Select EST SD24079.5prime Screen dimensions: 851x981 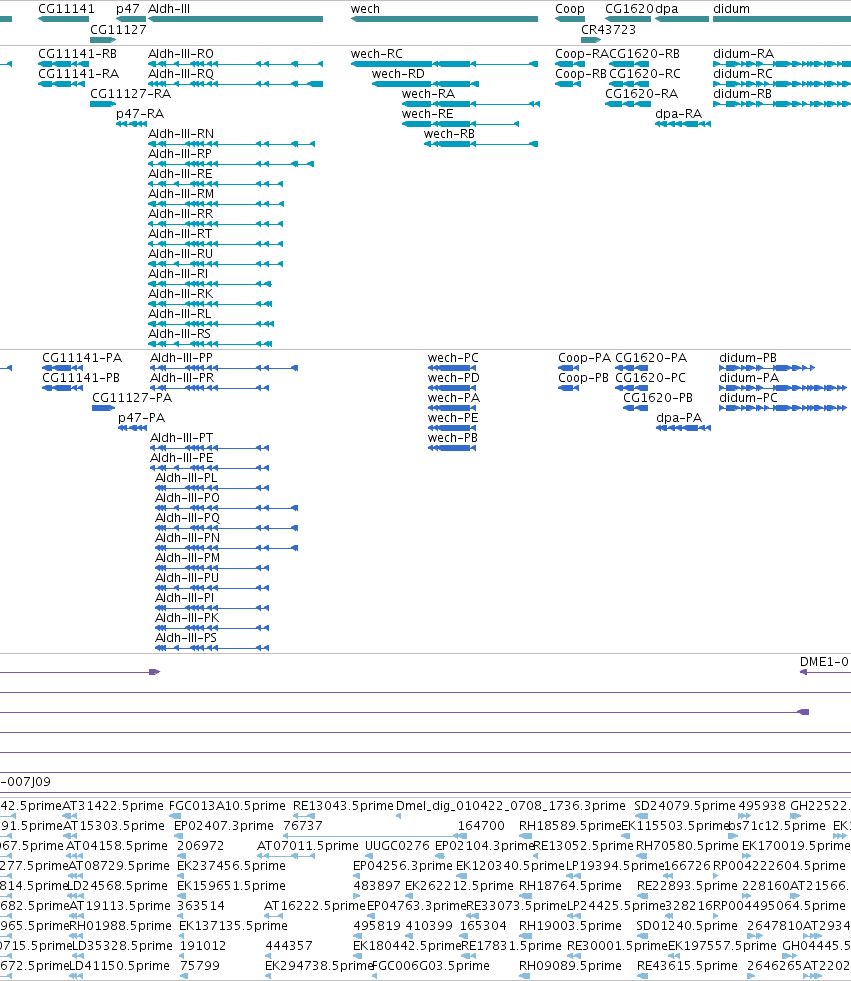641,816
